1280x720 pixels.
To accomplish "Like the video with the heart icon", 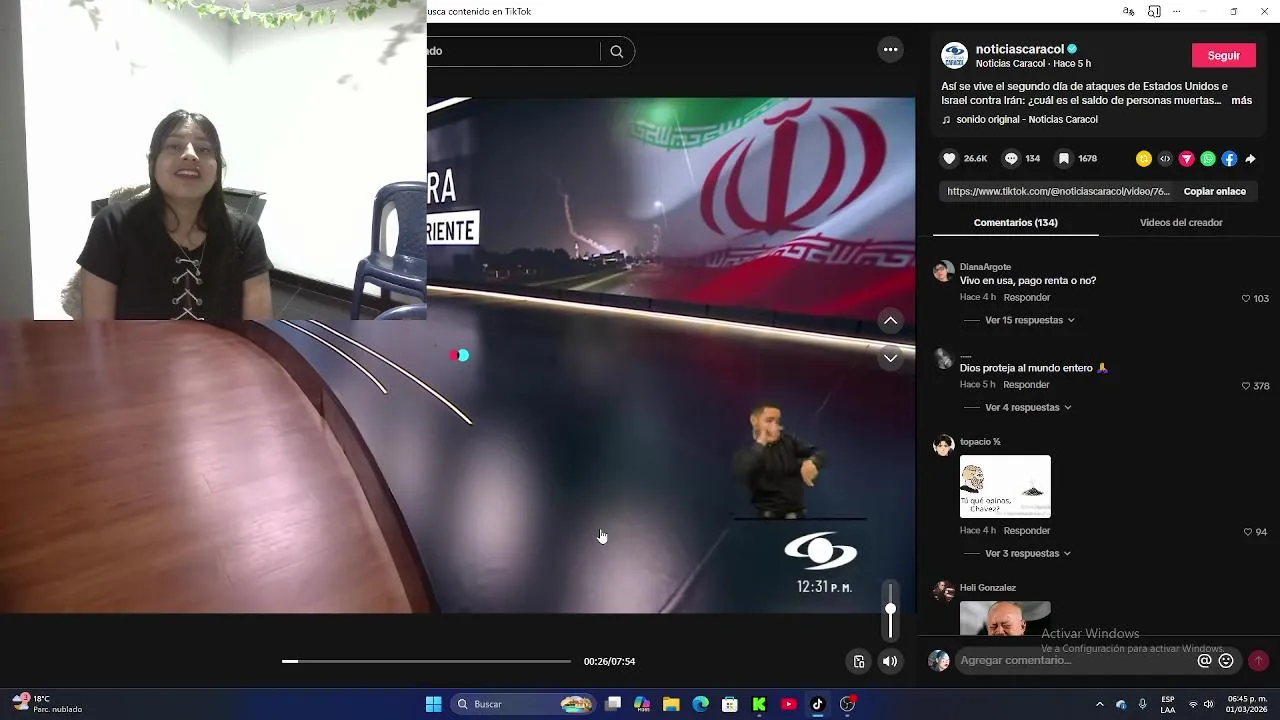I will (949, 158).
